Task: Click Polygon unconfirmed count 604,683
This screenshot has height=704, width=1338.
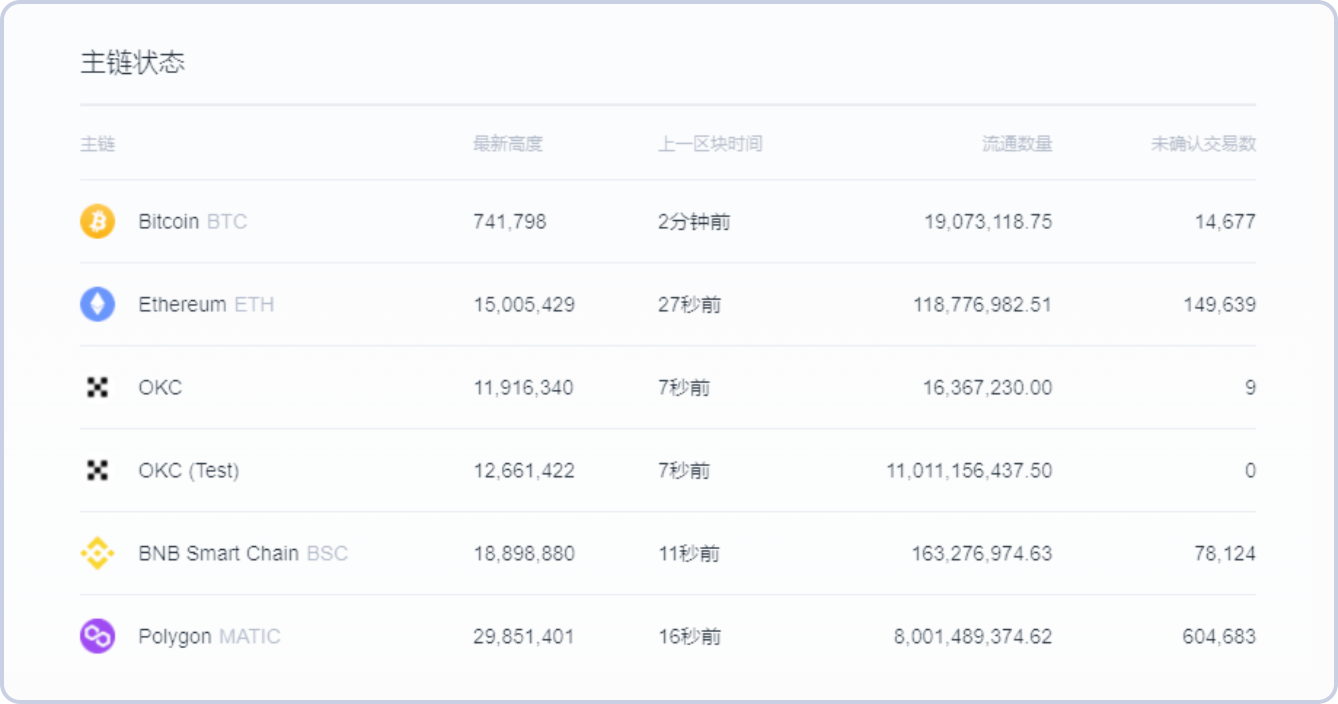Action: click(x=1219, y=636)
